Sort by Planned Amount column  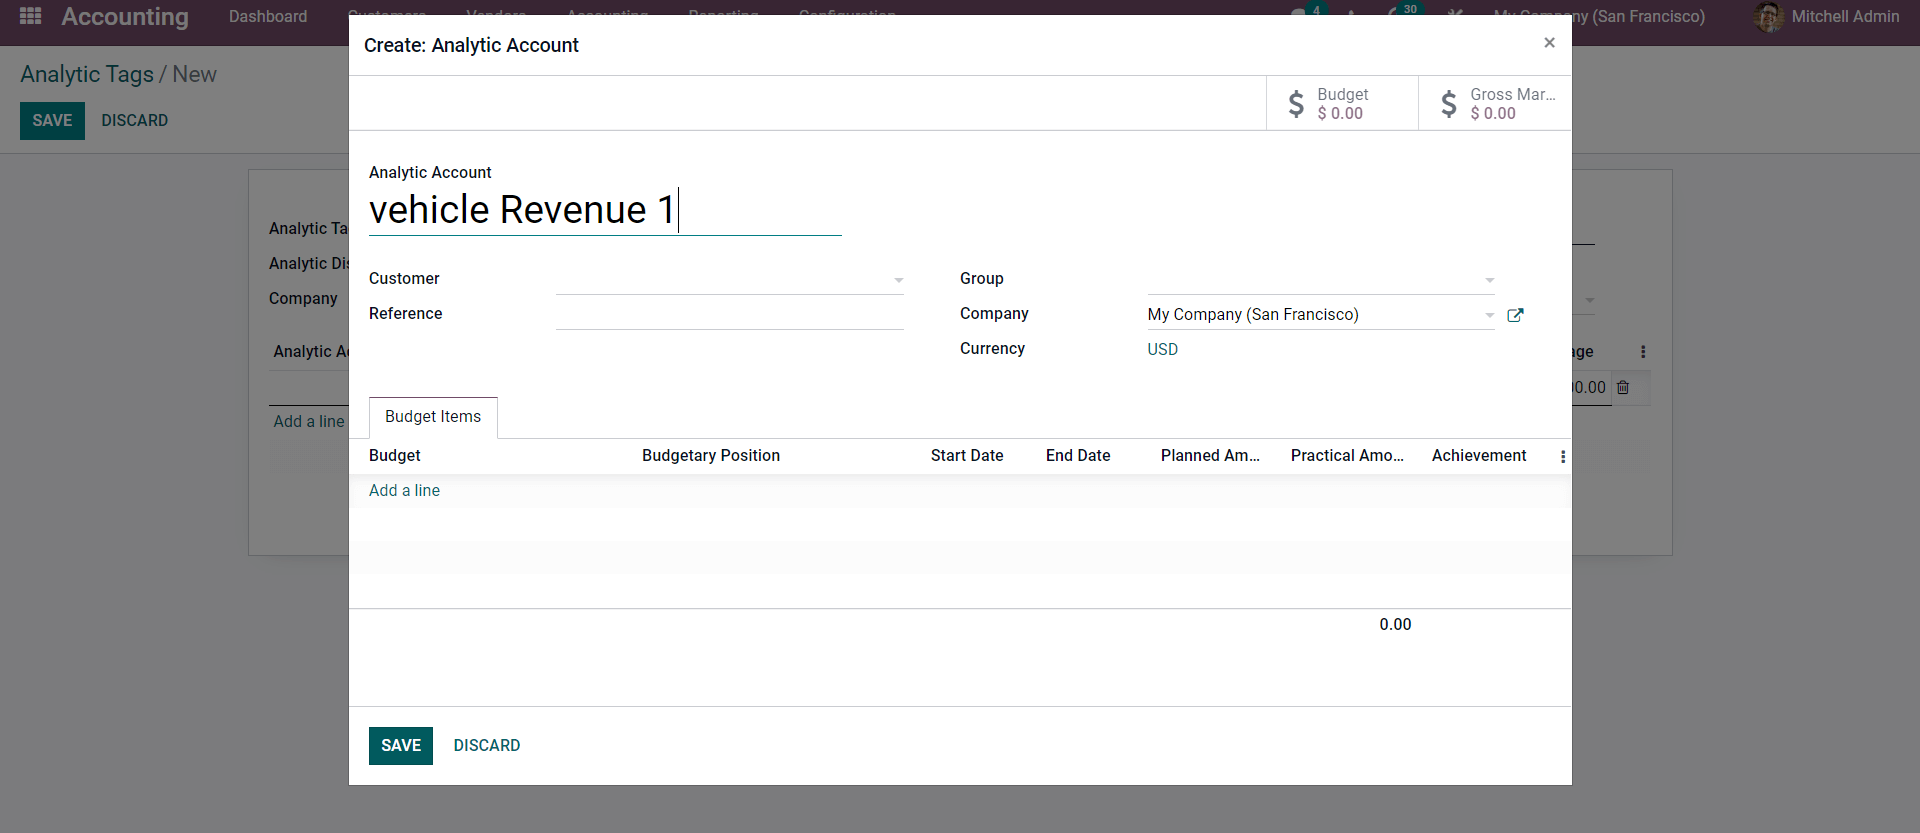1210,456
